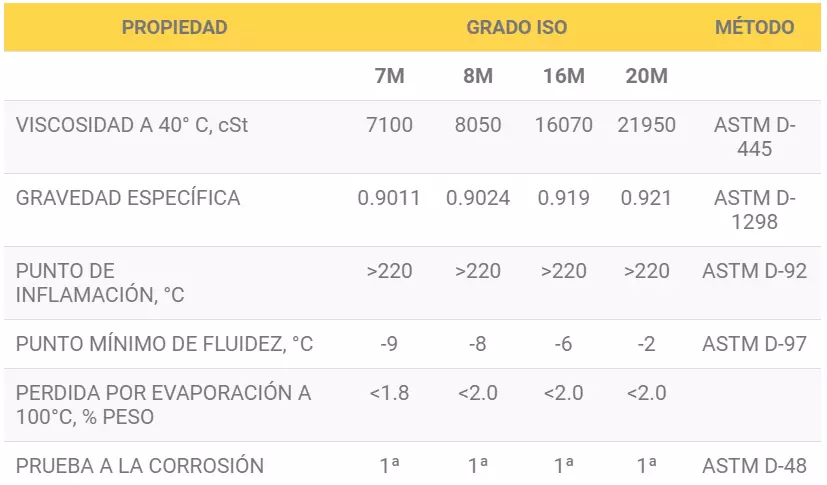Click the GRAVEDAD ESPECÍFICA row label
Image resolution: width=827 pixels, height=485 pixels.
tap(128, 198)
